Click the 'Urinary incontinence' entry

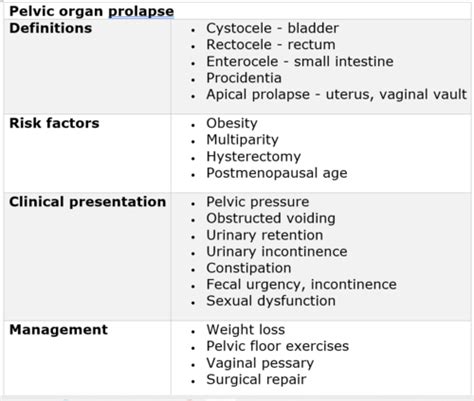[x=277, y=252]
